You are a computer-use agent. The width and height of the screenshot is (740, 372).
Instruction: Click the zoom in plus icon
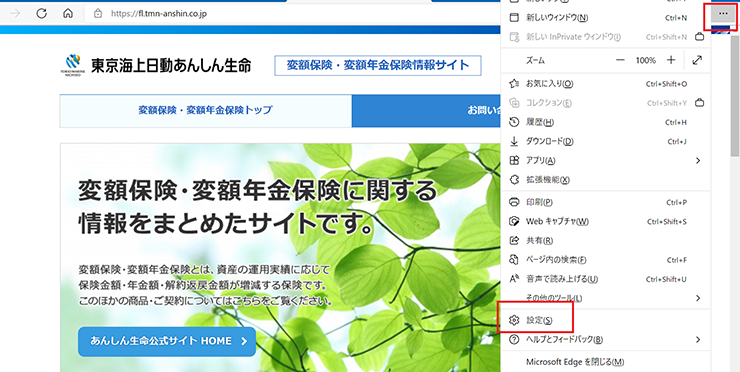click(671, 60)
